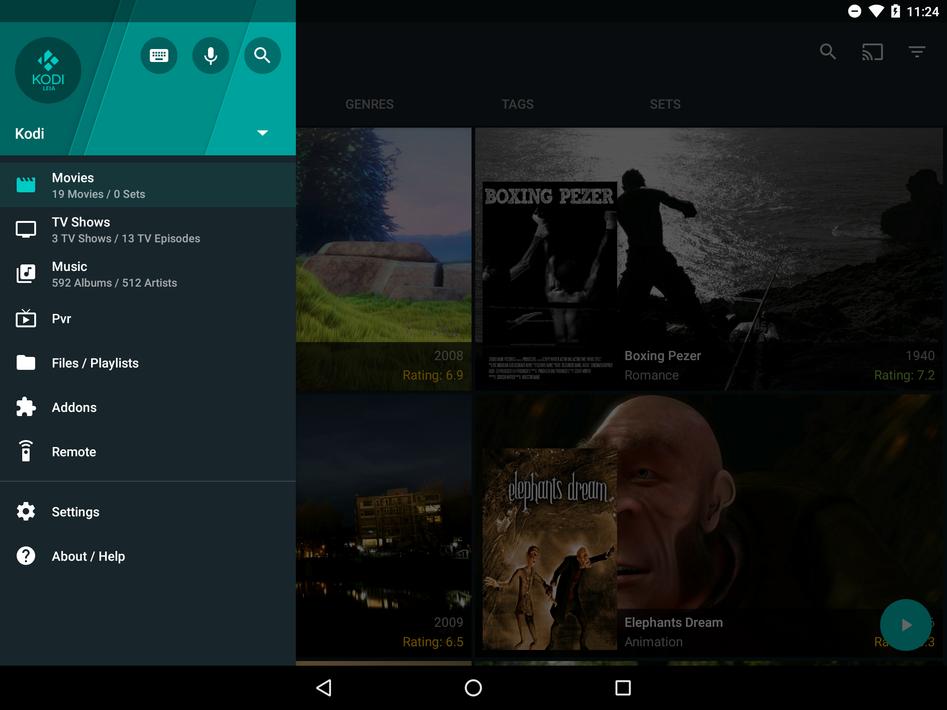The height and width of the screenshot is (710, 947).
Task: Select Movies in the navigation drawer
Action: pos(148,185)
